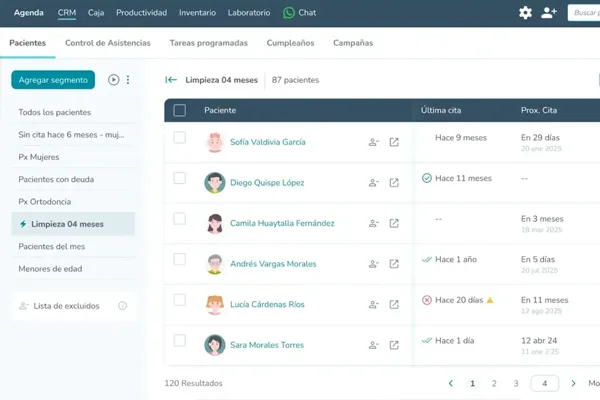Image resolution: width=600 pixels, height=400 pixels.
Task: Collapse the segment sidebar with arrow icon
Action: tap(171, 80)
